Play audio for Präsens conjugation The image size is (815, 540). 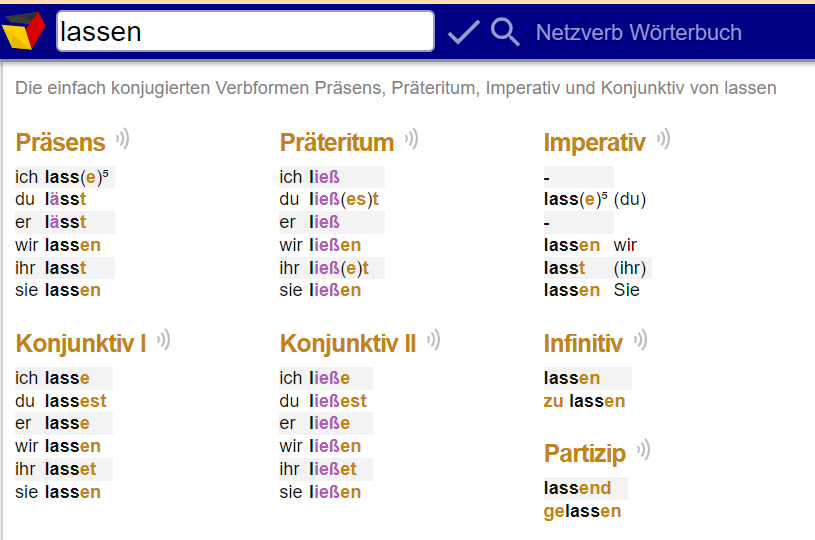[123, 139]
